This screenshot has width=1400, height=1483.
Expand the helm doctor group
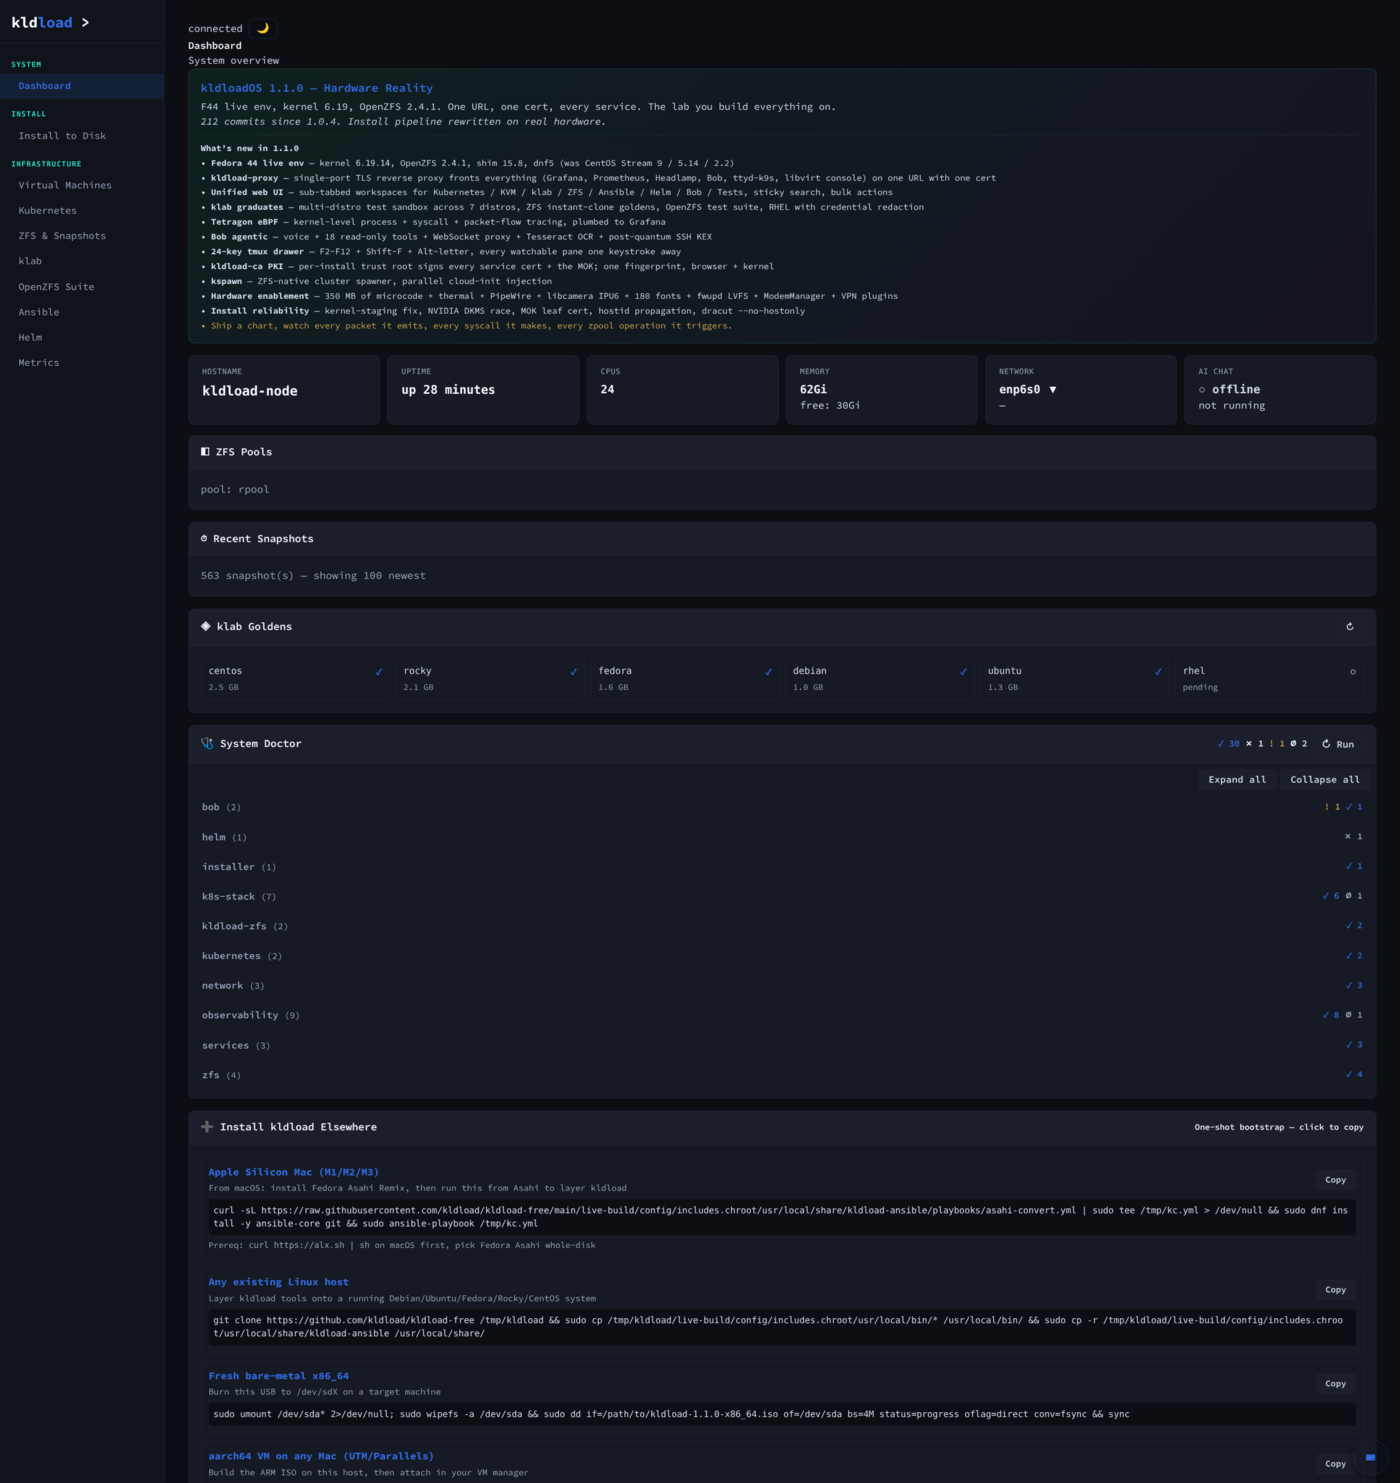tap(782, 837)
